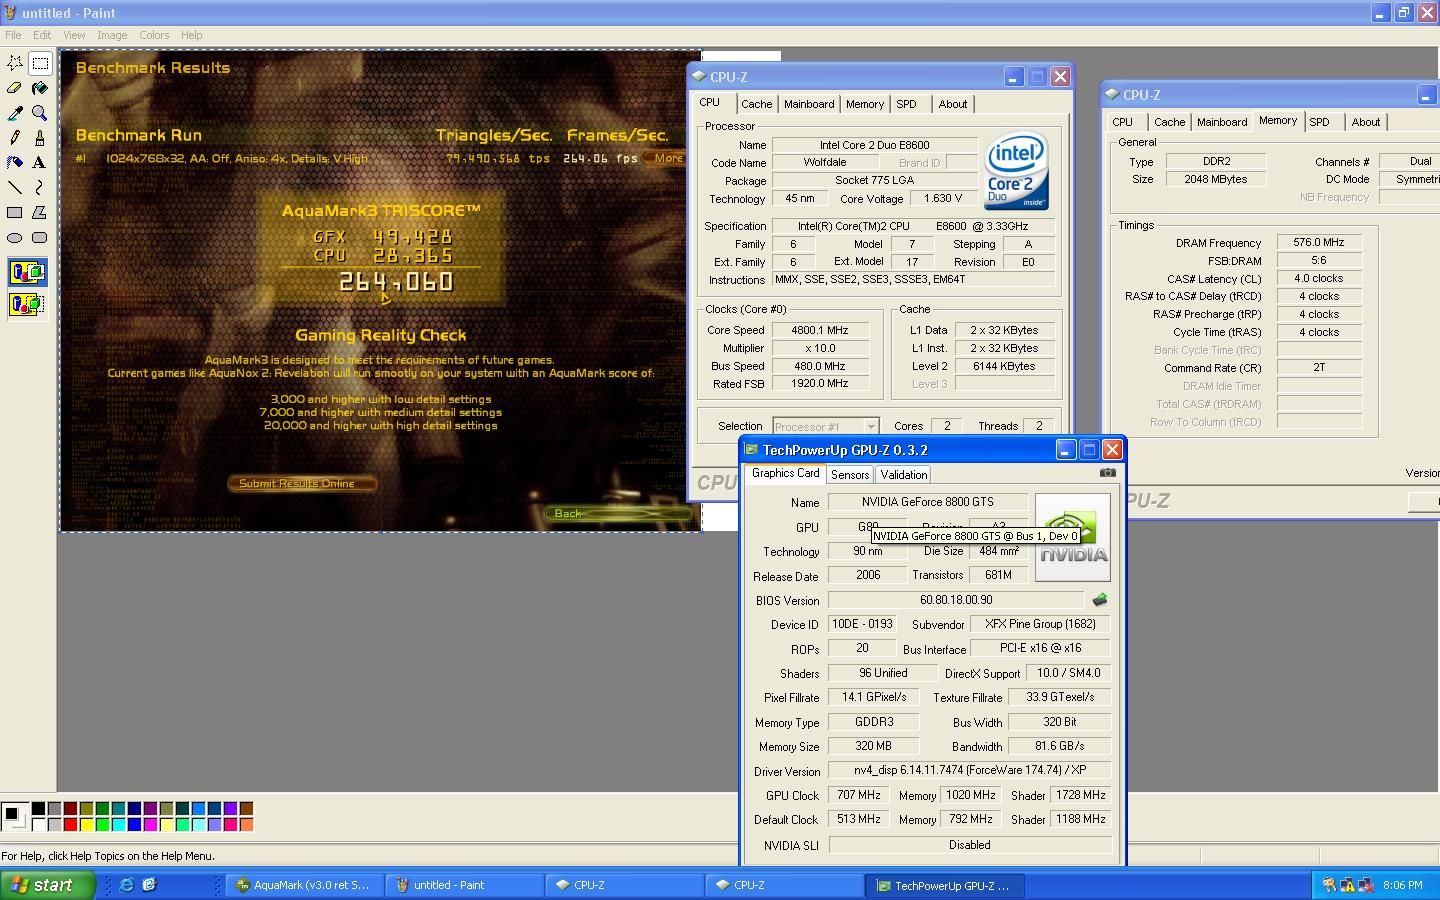This screenshot has width=1440, height=900.
Task: Enable opaque selection mode option
Action: tap(27, 272)
